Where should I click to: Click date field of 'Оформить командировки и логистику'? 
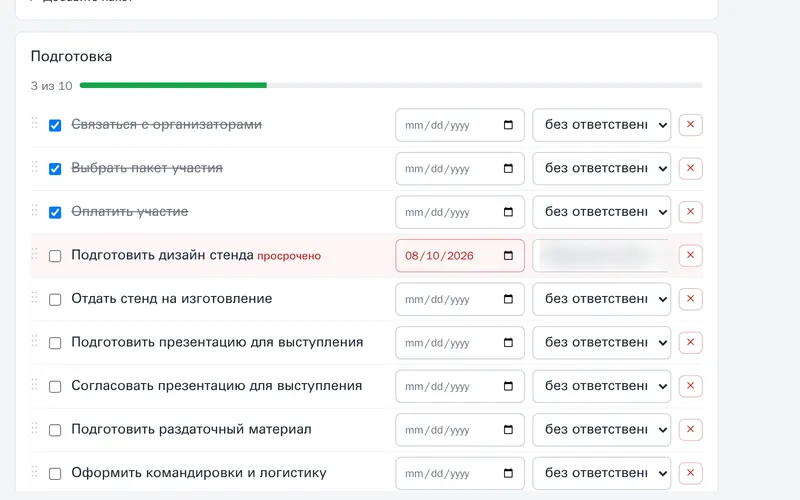click(x=460, y=473)
